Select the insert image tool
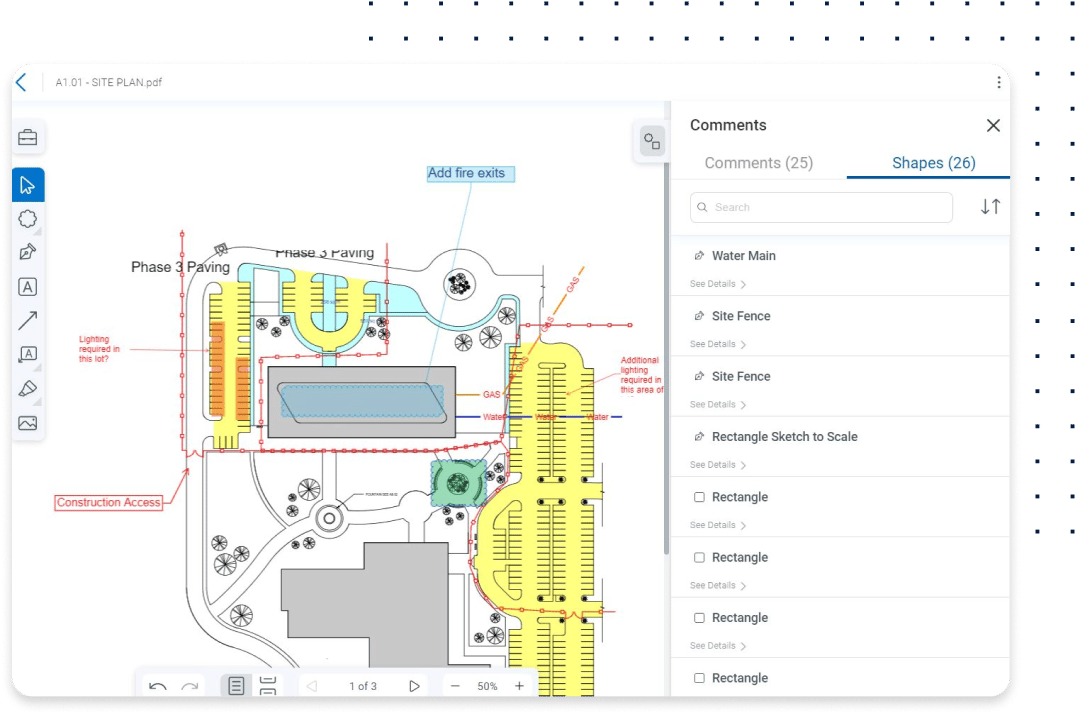Image resolution: width=1075 pixels, height=714 pixels. tap(28, 423)
